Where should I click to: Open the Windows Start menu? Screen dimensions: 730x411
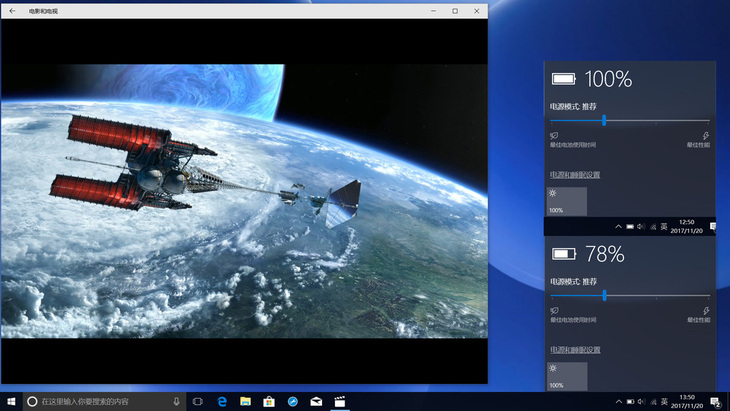point(10,401)
